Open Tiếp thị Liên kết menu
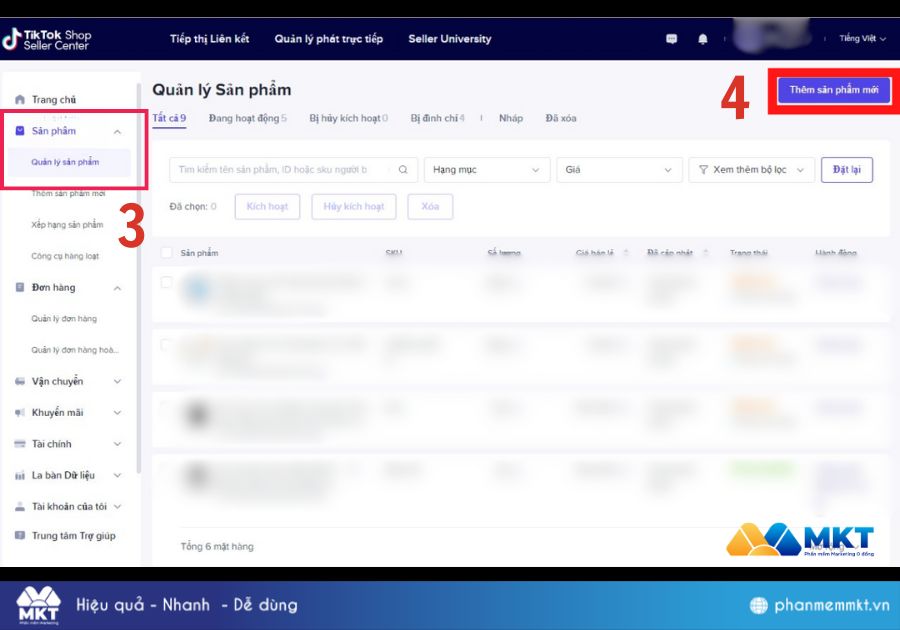900x630 pixels. [x=210, y=38]
